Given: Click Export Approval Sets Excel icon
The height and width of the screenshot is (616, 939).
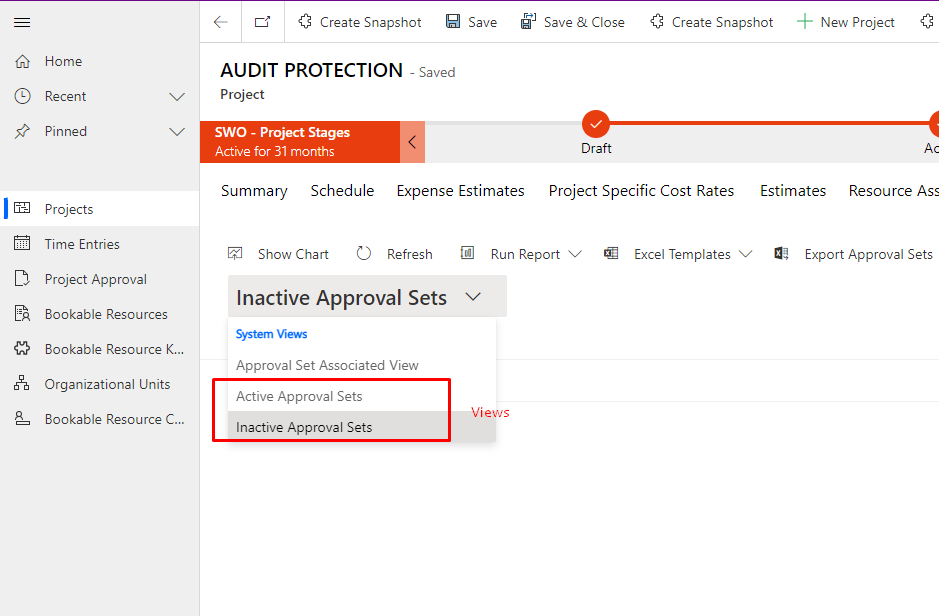Looking at the screenshot, I should 782,254.
